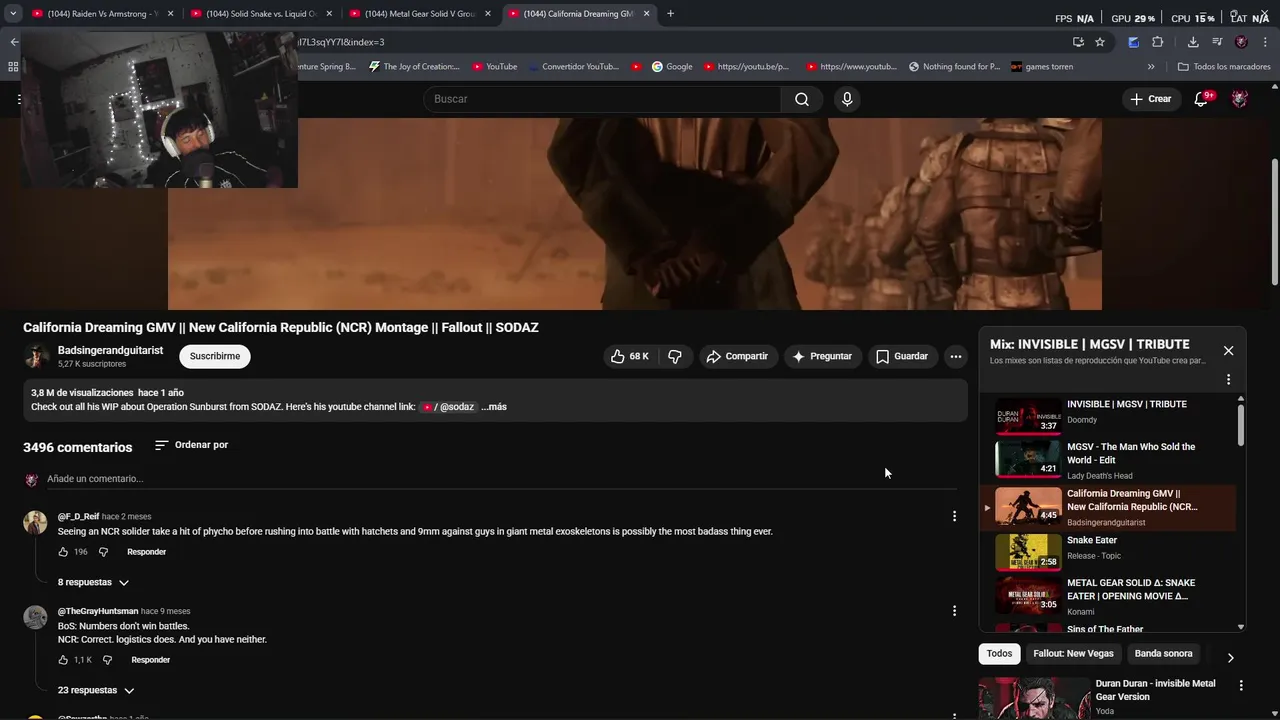Open Ordenar por sort dropdown
Image resolution: width=1280 pixels, height=720 pixels.
click(x=191, y=445)
